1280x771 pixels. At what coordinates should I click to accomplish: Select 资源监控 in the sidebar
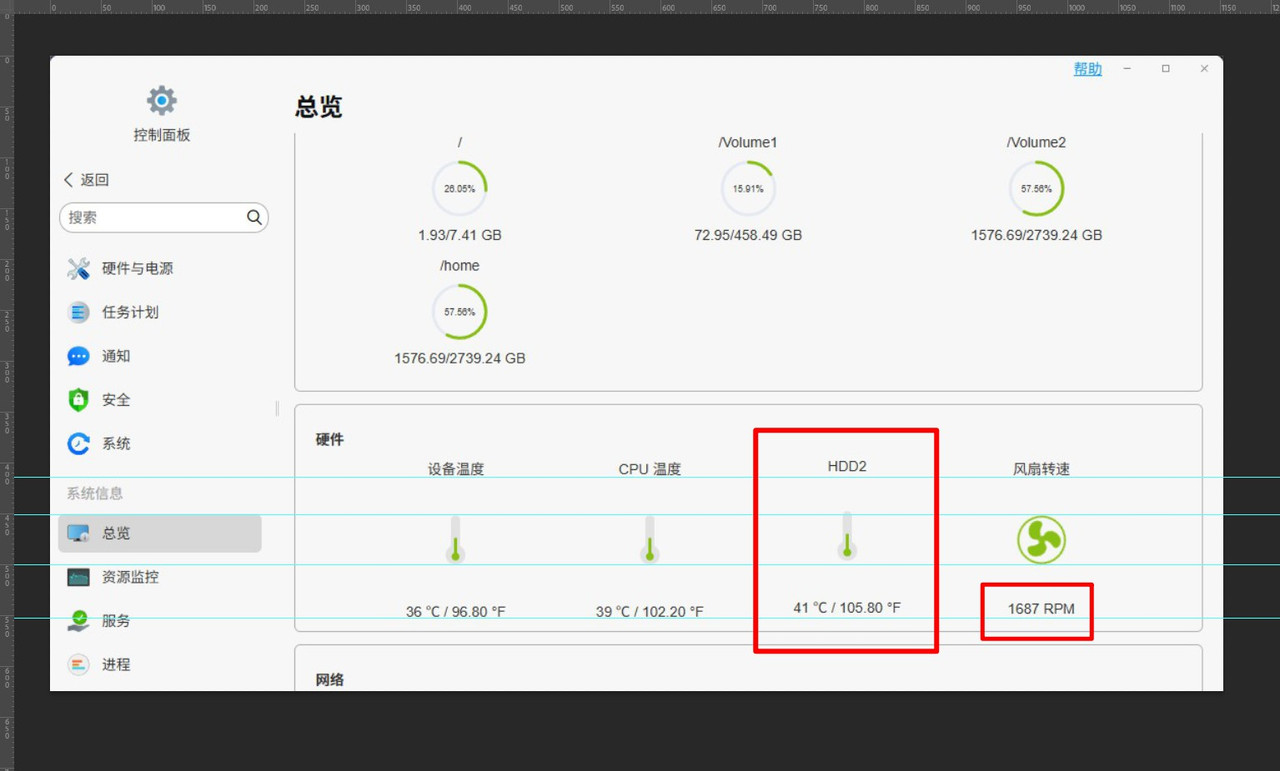coord(160,577)
